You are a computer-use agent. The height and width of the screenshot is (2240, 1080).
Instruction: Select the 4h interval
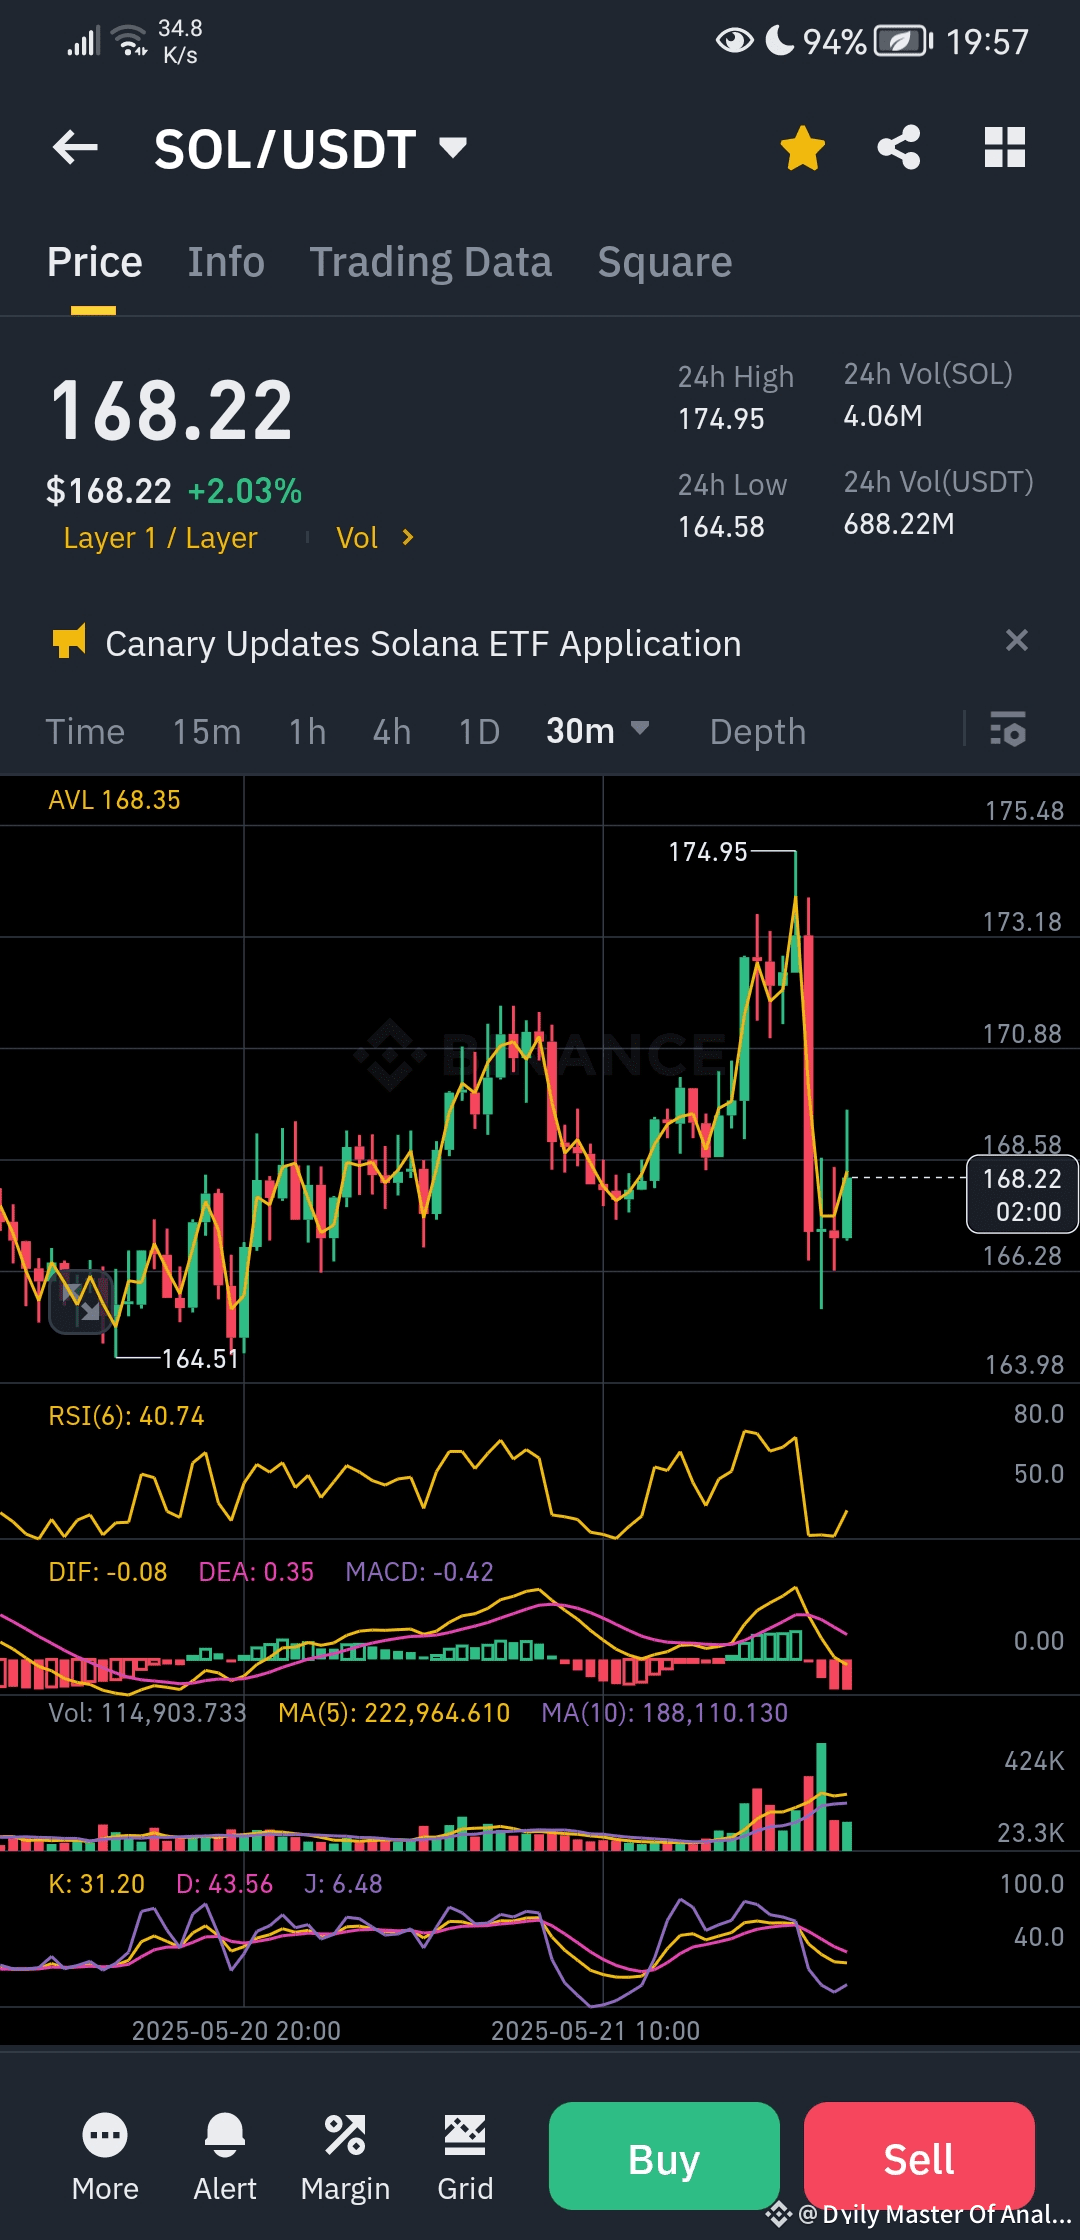(x=392, y=732)
